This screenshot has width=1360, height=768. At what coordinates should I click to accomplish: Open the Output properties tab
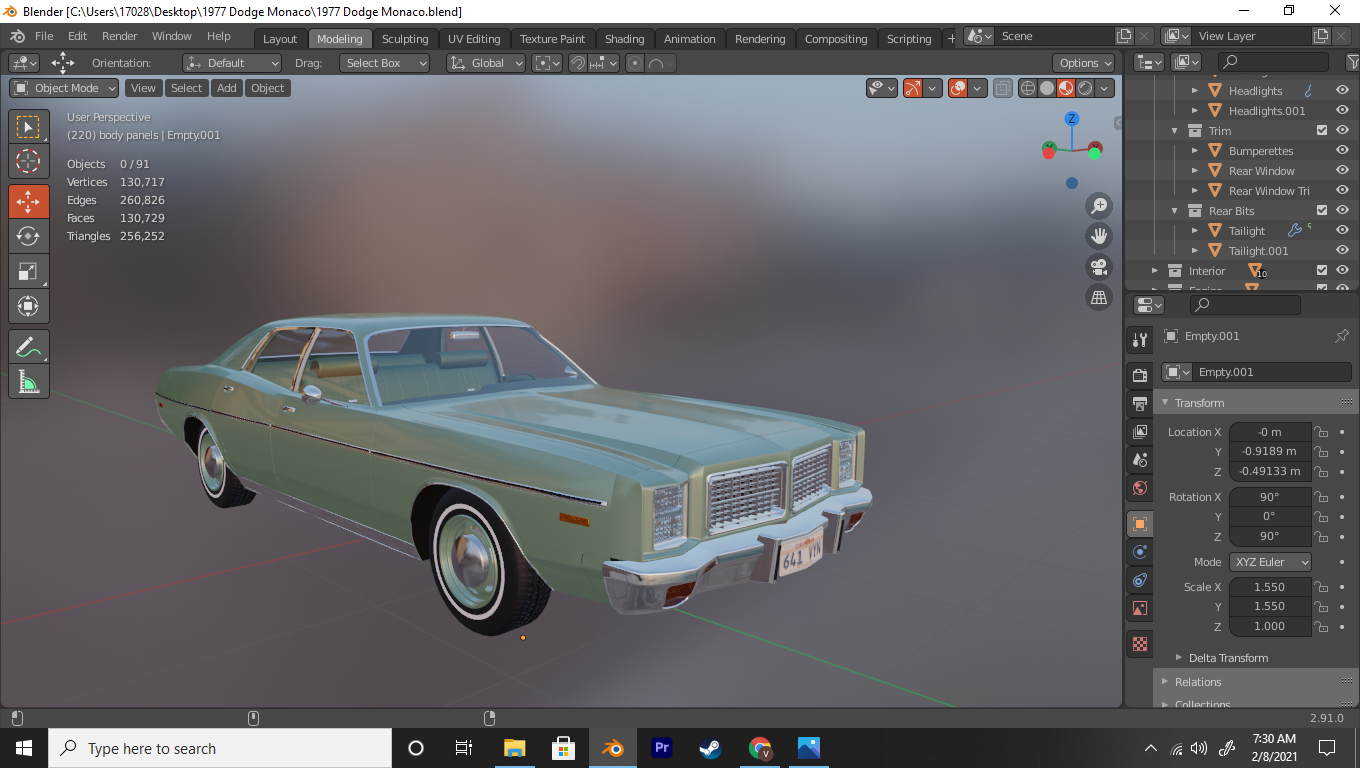coord(1140,404)
